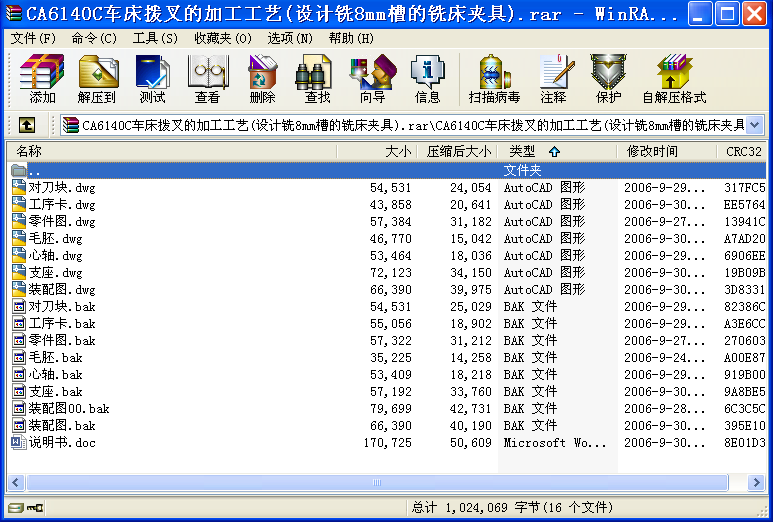Image resolution: width=773 pixels, height=522 pixels.
Task: Launch the 向导 (Wizard) tool
Action: [372, 79]
